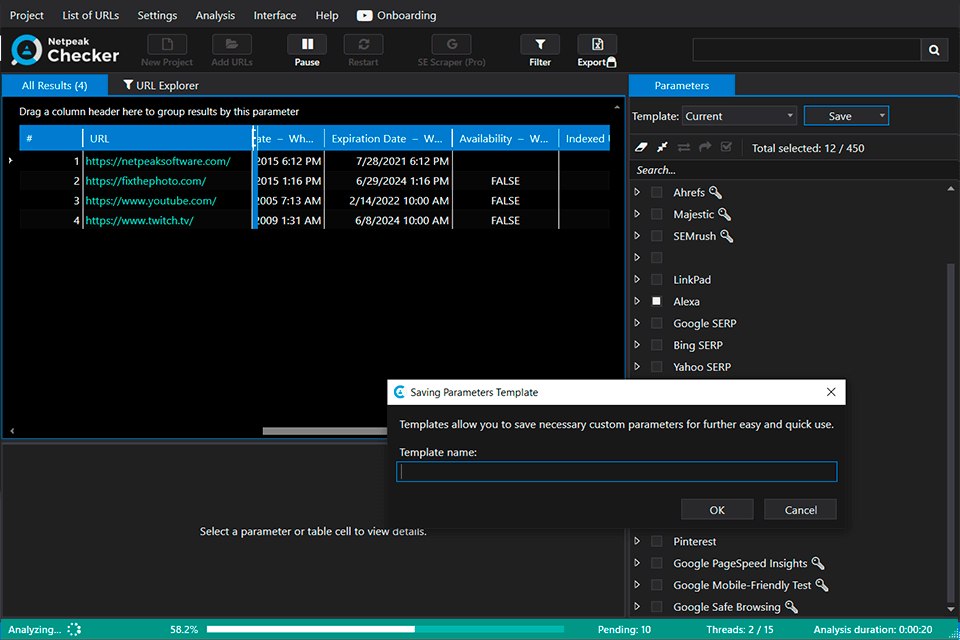The width and height of the screenshot is (960, 640).
Task: Click the pin icon in Parameters toolbar
Action: click(662, 148)
